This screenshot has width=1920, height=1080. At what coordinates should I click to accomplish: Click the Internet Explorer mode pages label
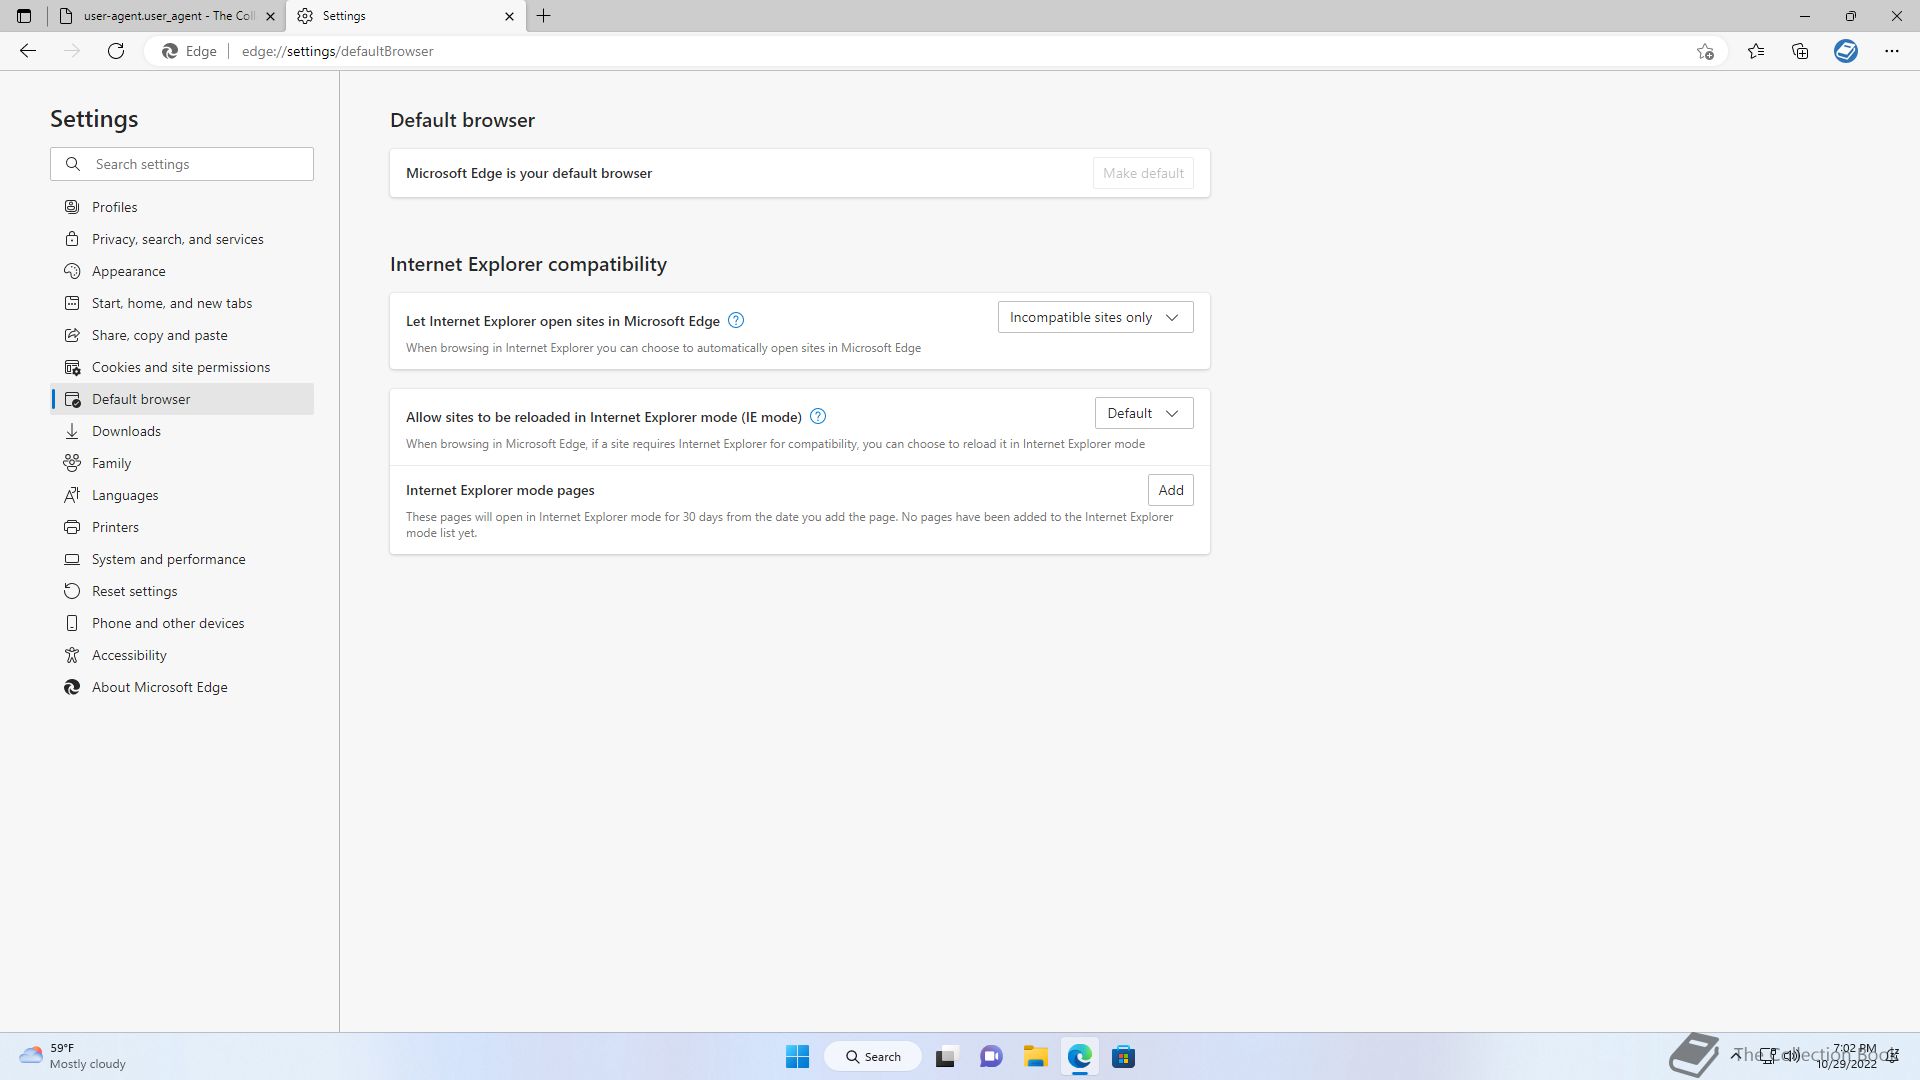pos(500,490)
